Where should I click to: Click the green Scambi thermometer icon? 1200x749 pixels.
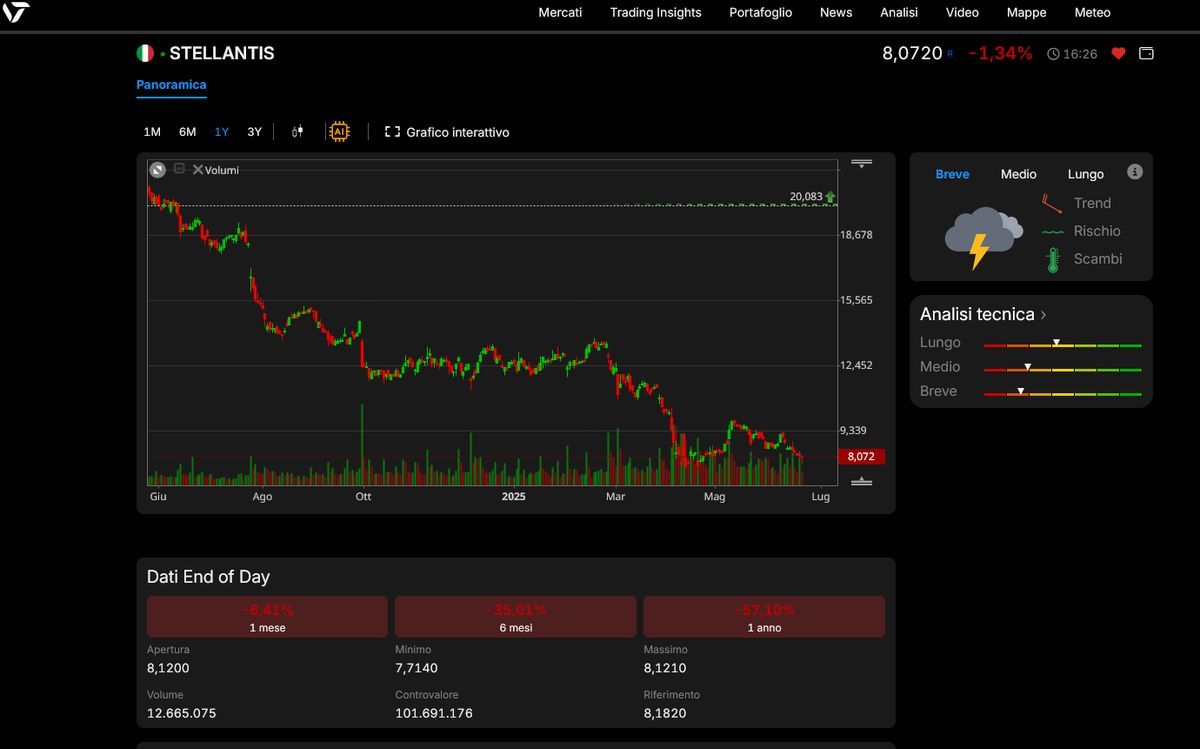coord(1052,260)
